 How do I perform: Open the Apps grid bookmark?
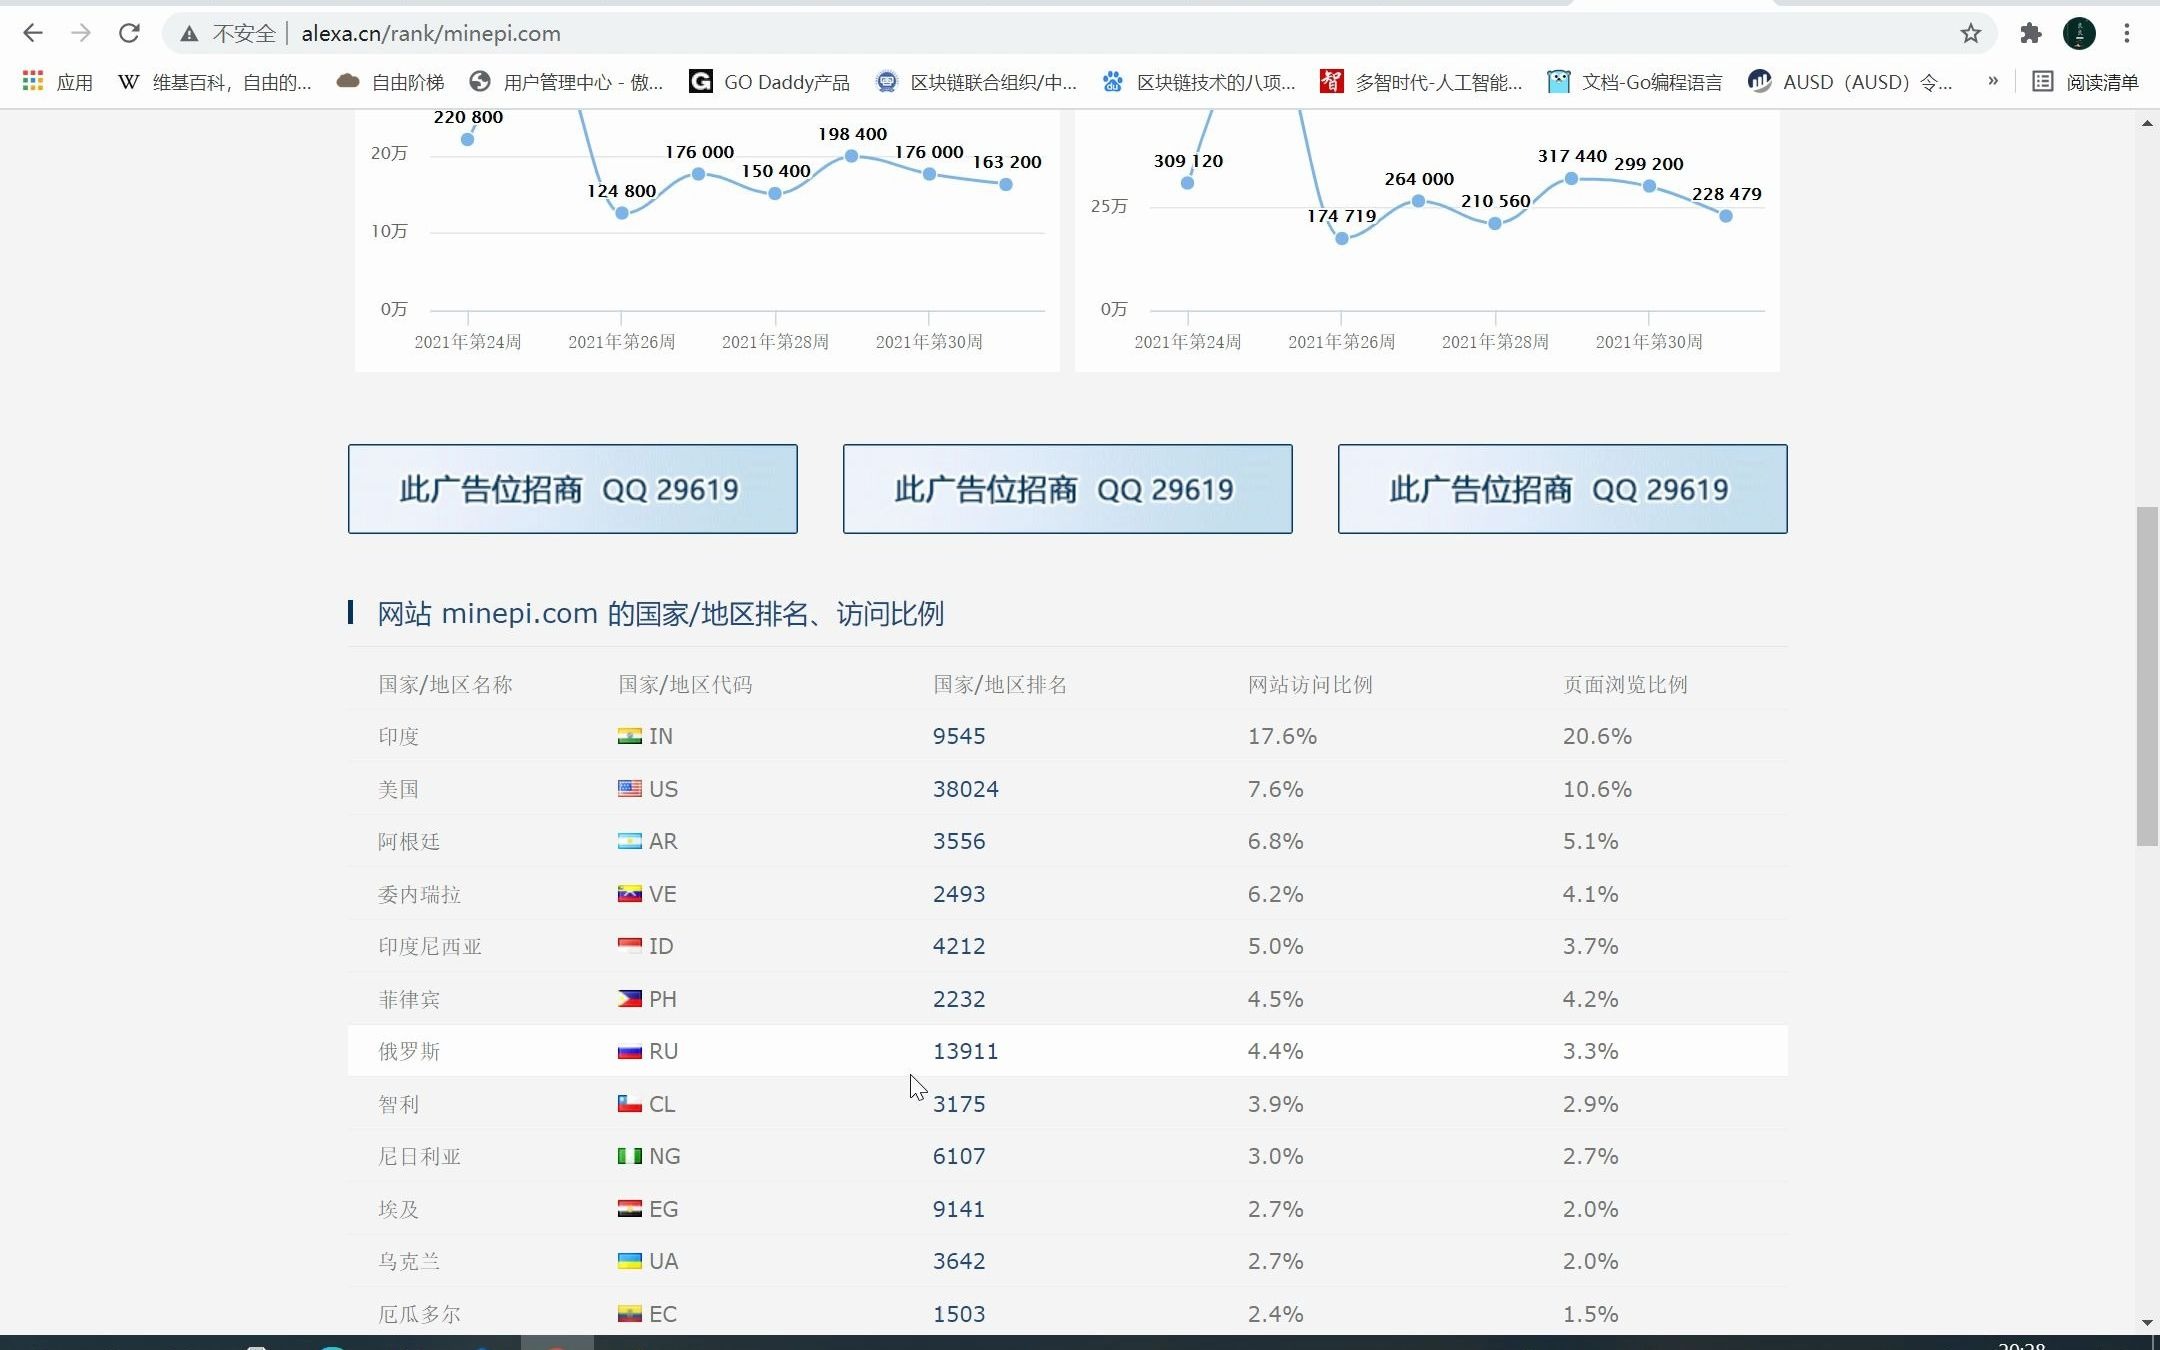click(x=57, y=82)
